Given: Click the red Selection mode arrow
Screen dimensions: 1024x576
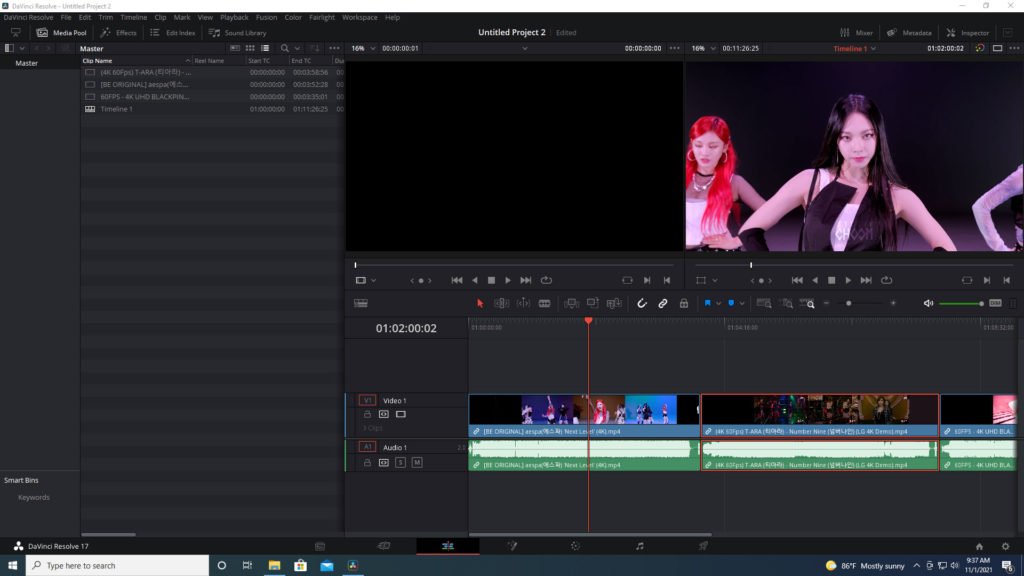Looking at the screenshot, I should pos(480,303).
